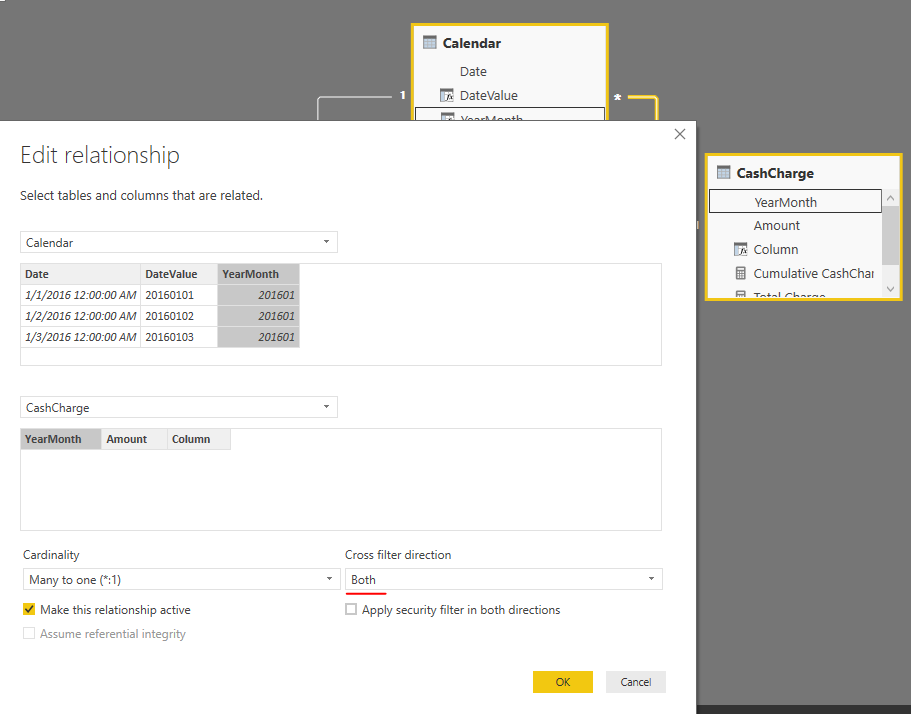Image resolution: width=911 pixels, height=714 pixels.
Task: Select the Amount column header in CashCharge preview
Action: pos(134,439)
